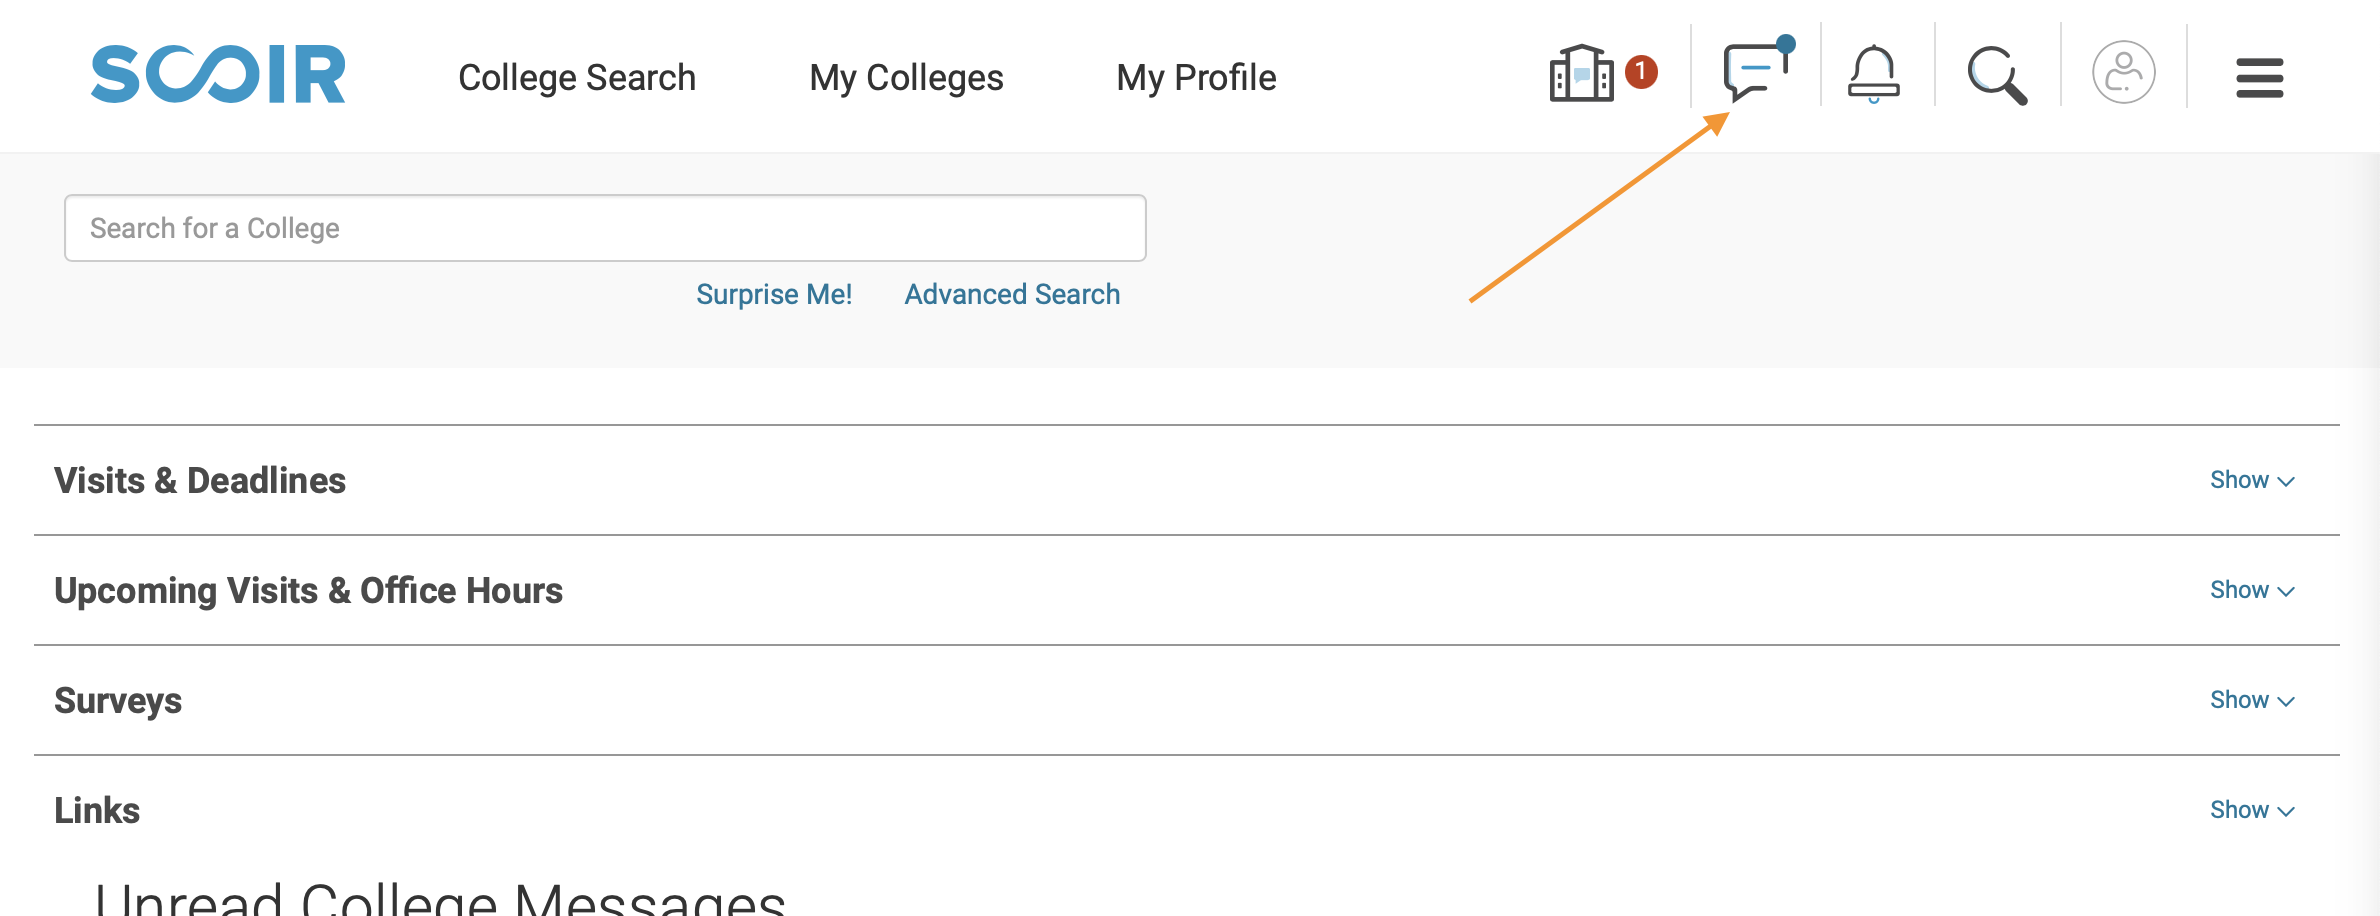Open My Profile from the navigation
The image size is (2380, 916).
coord(1196,78)
